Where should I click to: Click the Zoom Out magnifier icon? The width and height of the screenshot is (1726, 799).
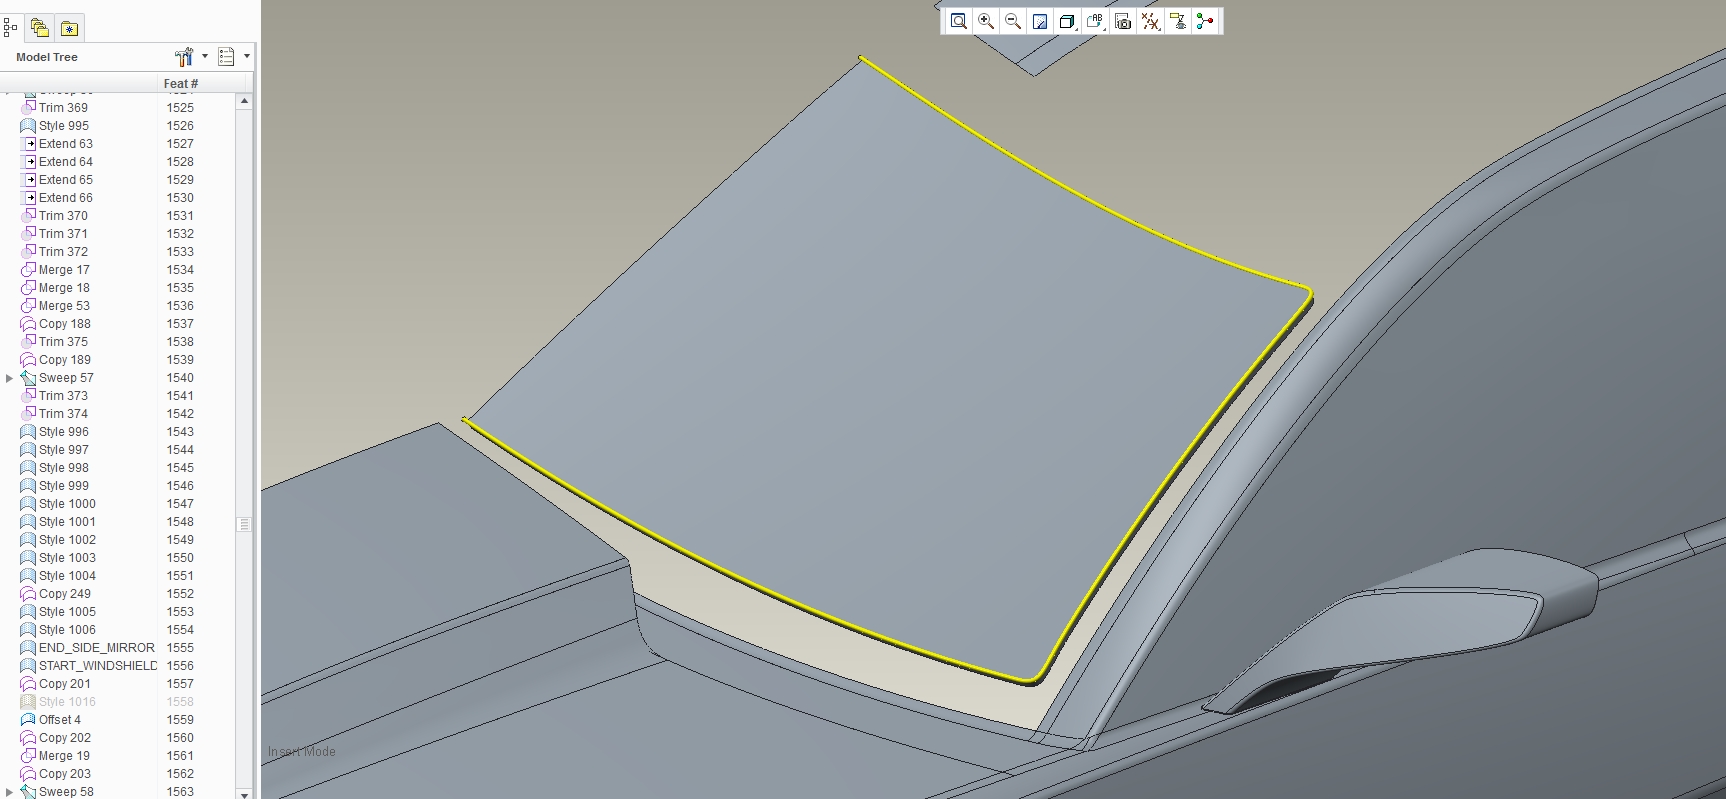tap(1013, 21)
